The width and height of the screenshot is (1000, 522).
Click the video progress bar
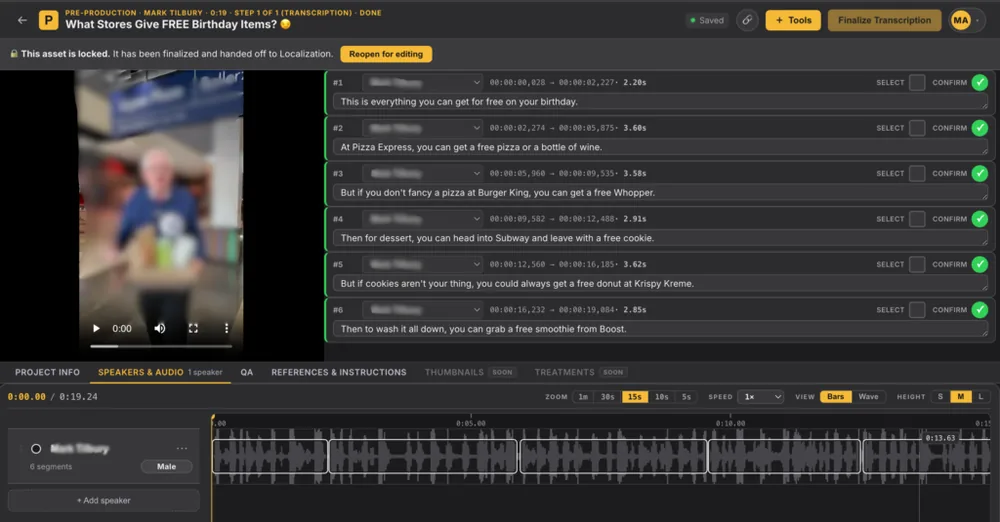[161, 346]
